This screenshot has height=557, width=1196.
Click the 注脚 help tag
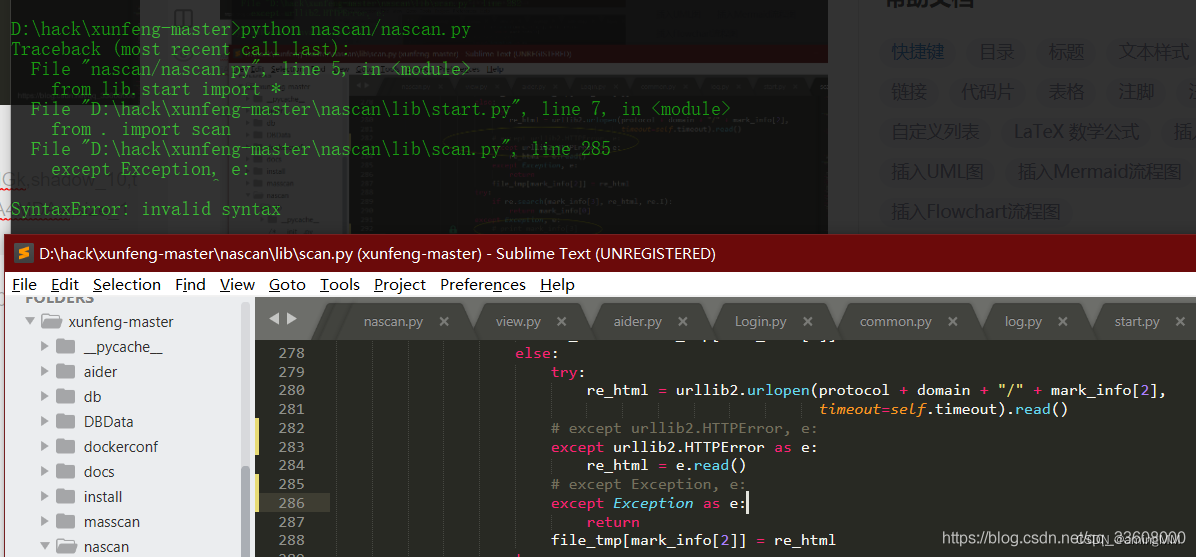click(1136, 92)
